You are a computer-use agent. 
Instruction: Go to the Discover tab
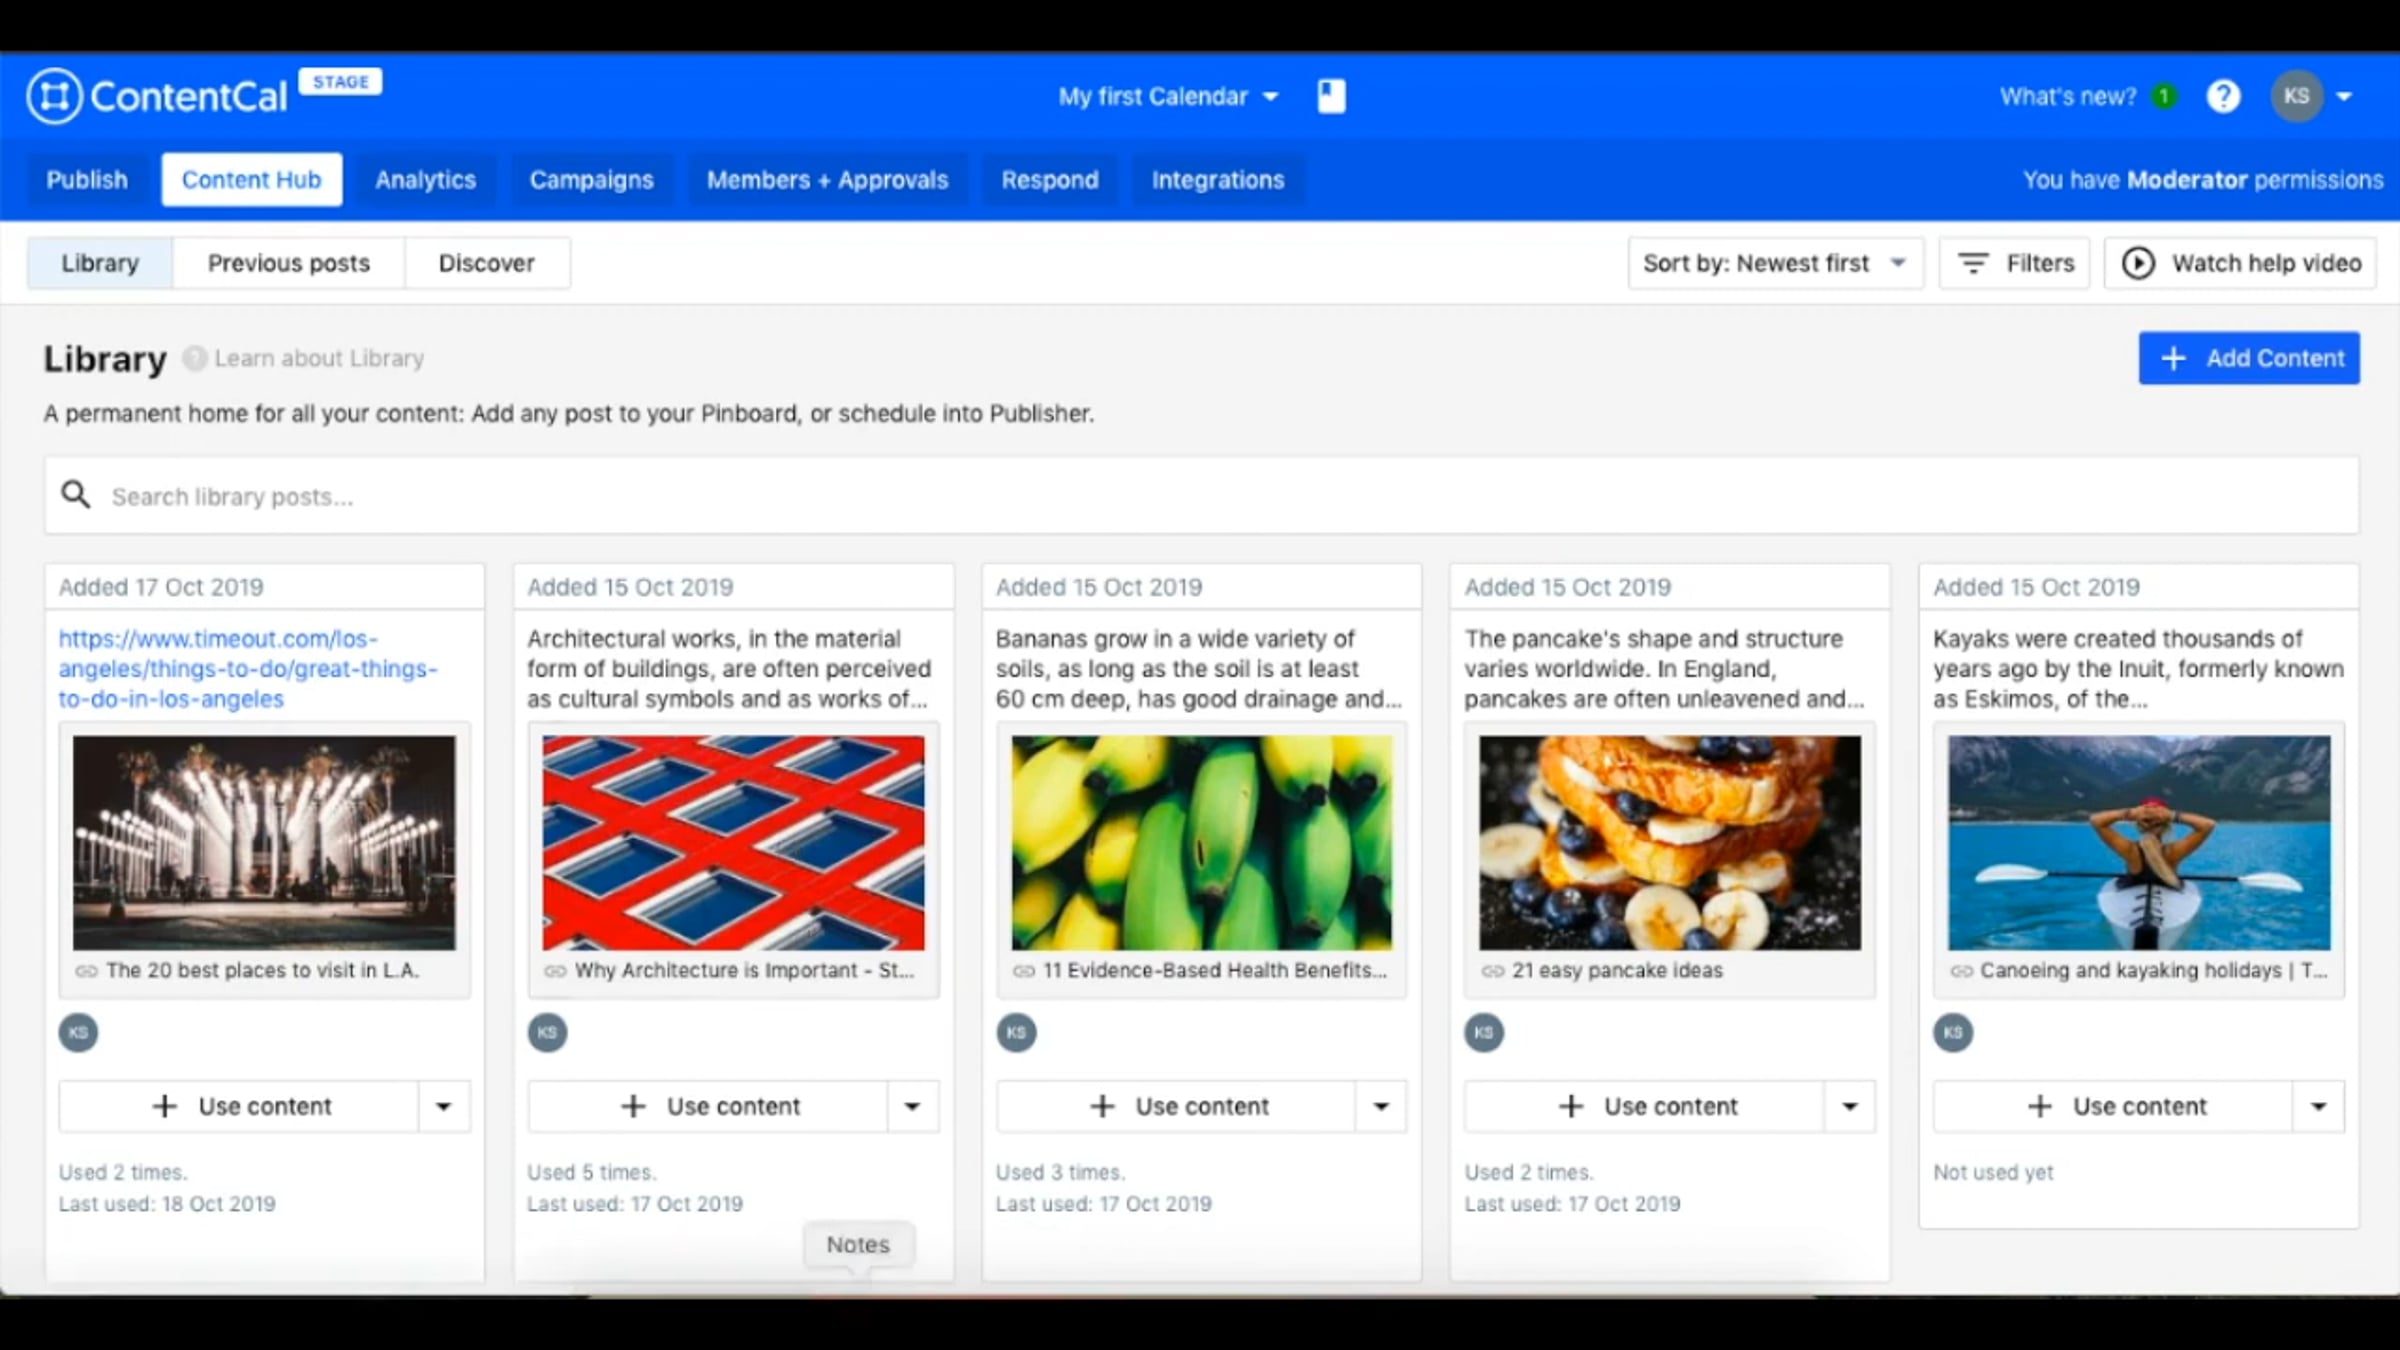tap(486, 263)
